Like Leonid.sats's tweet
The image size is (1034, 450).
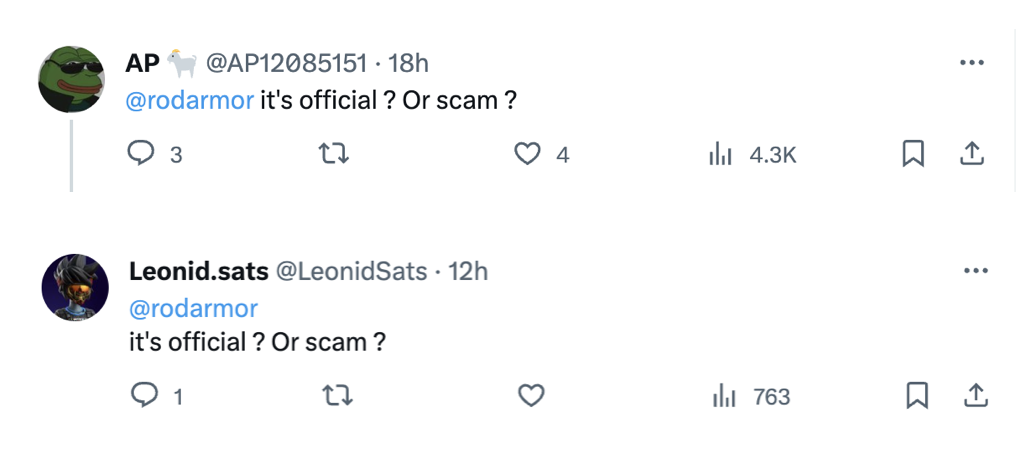(530, 396)
